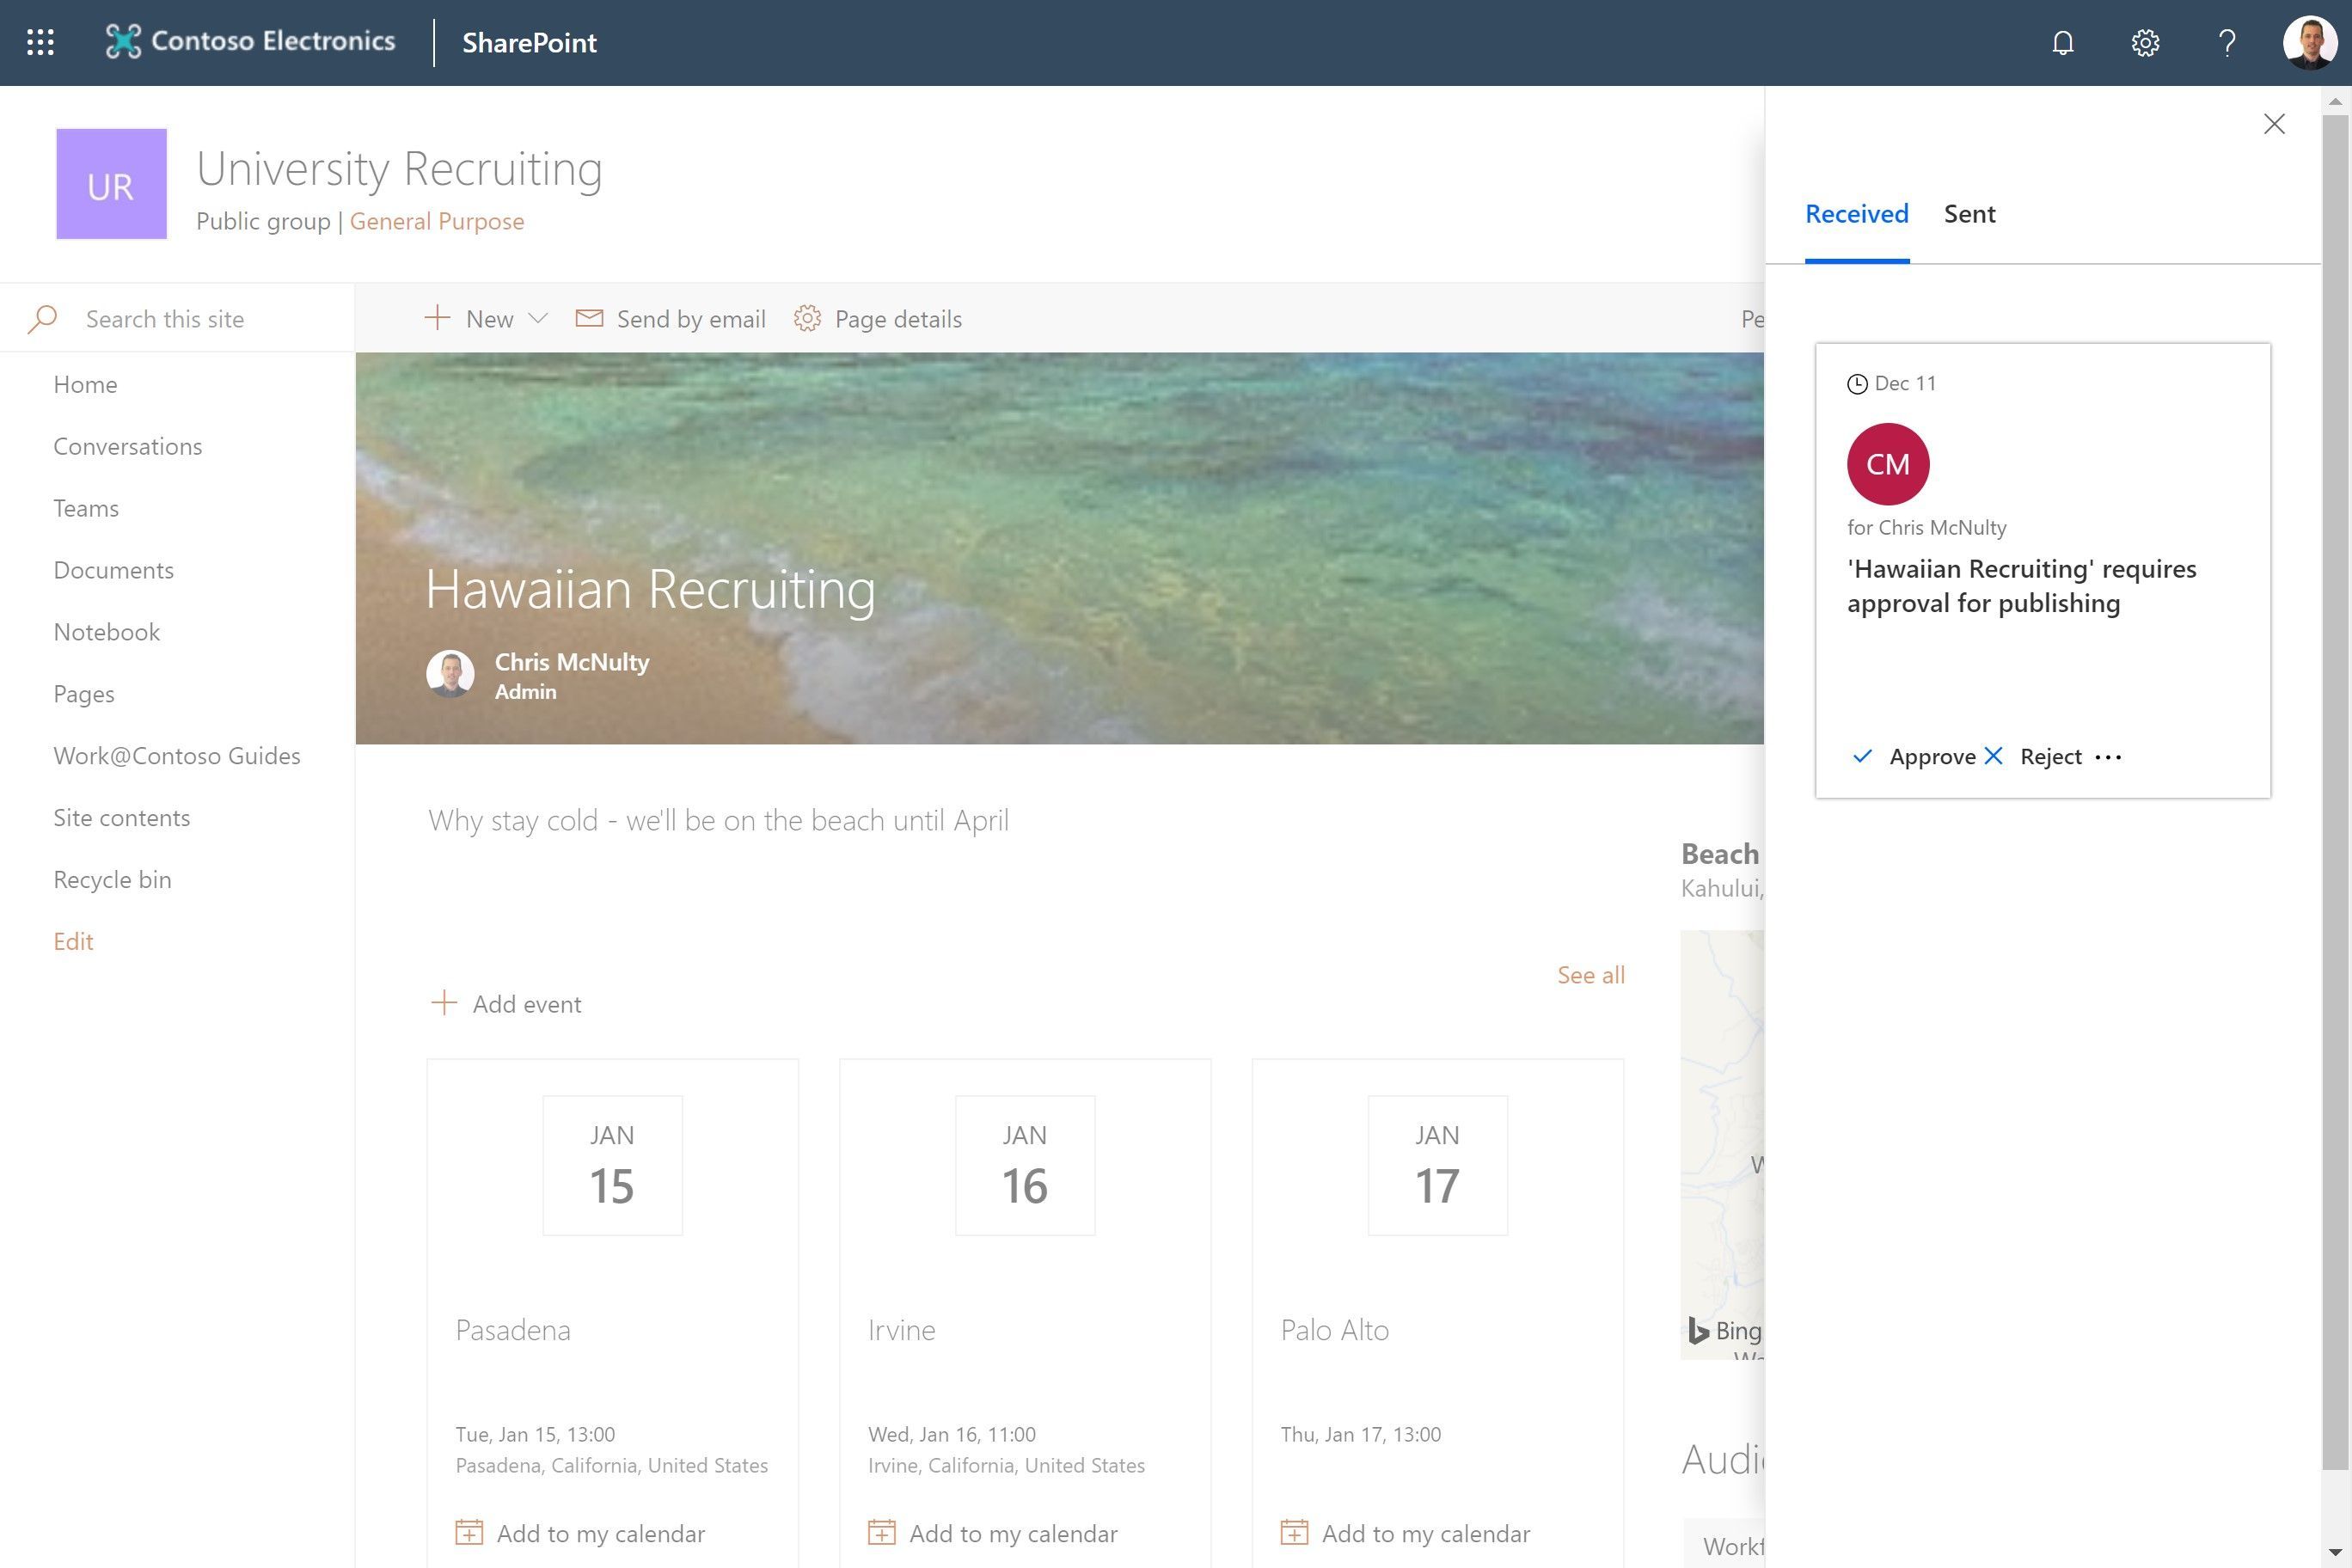Click the See all events link
The width and height of the screenshot is (2352, 1568).
coord(1590,975)
